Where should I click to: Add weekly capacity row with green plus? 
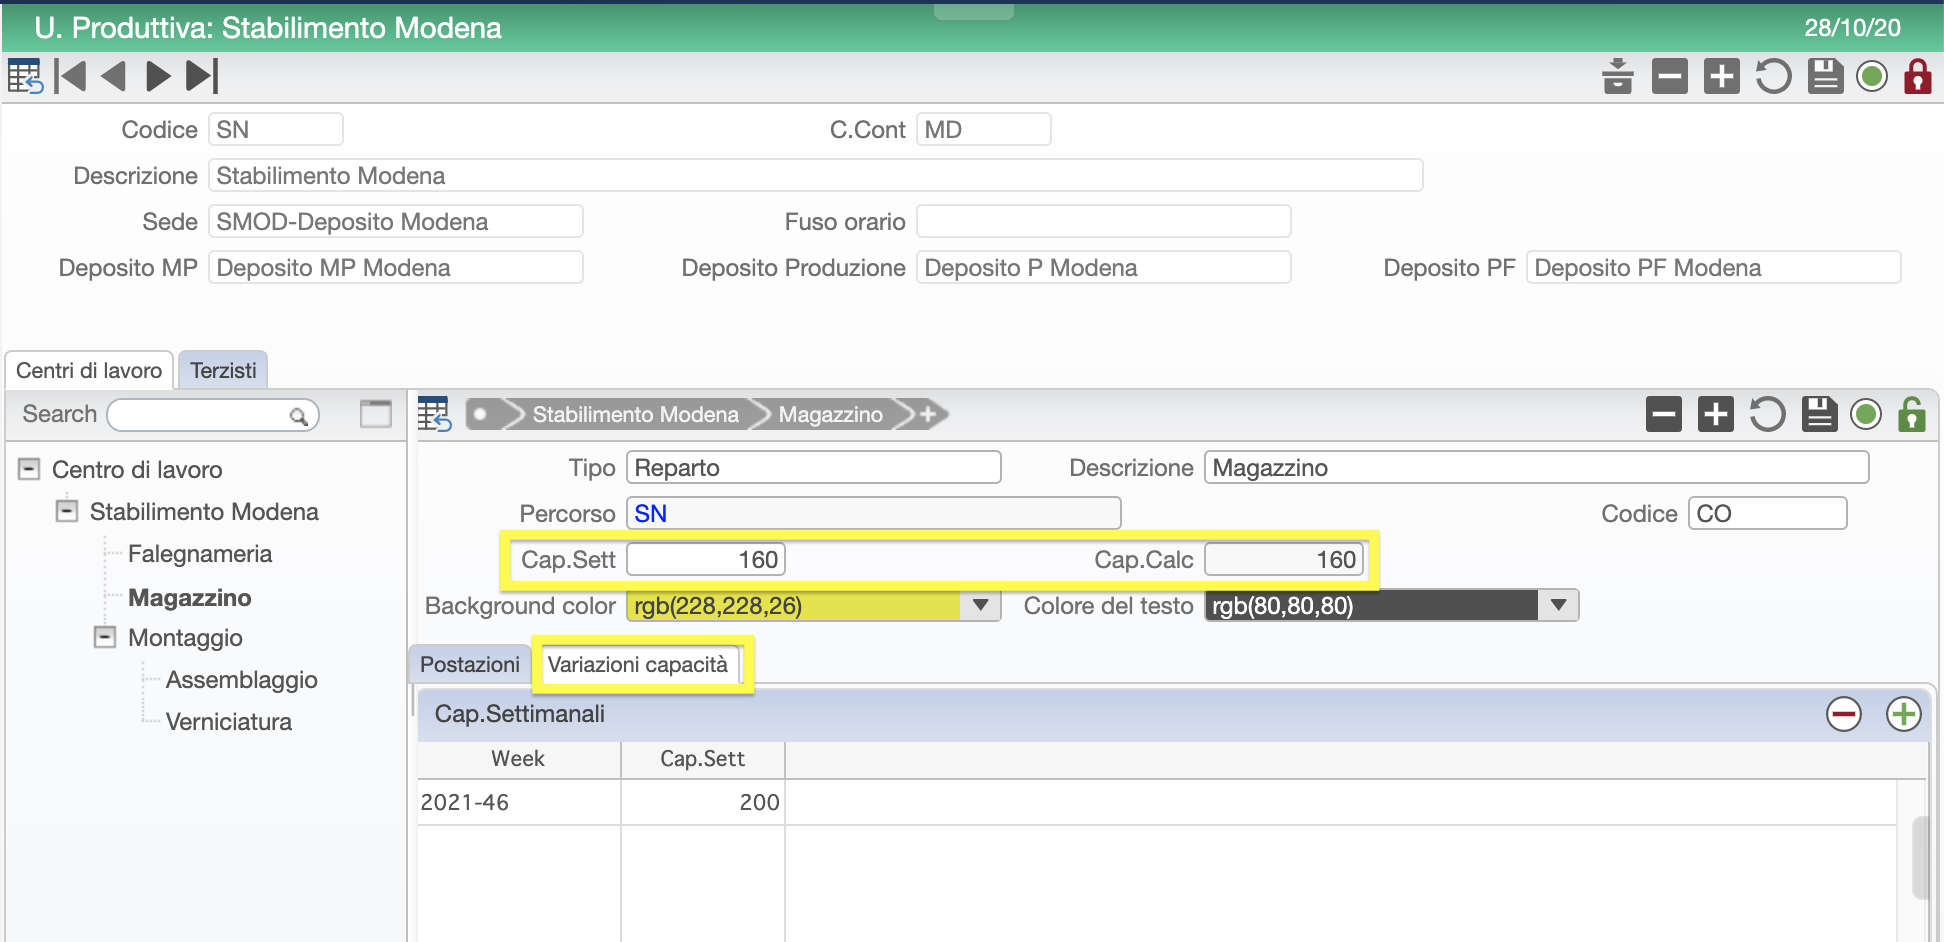[x=1904, y=714]
